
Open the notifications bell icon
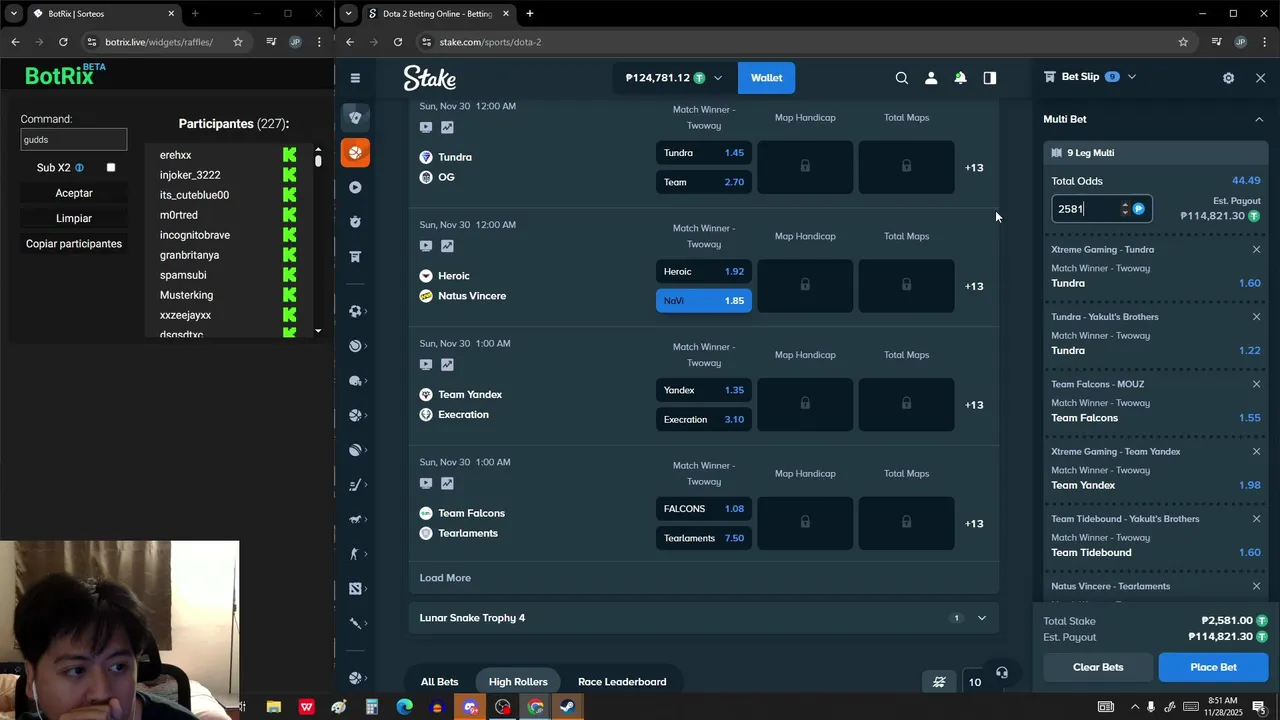pos(960,78)
